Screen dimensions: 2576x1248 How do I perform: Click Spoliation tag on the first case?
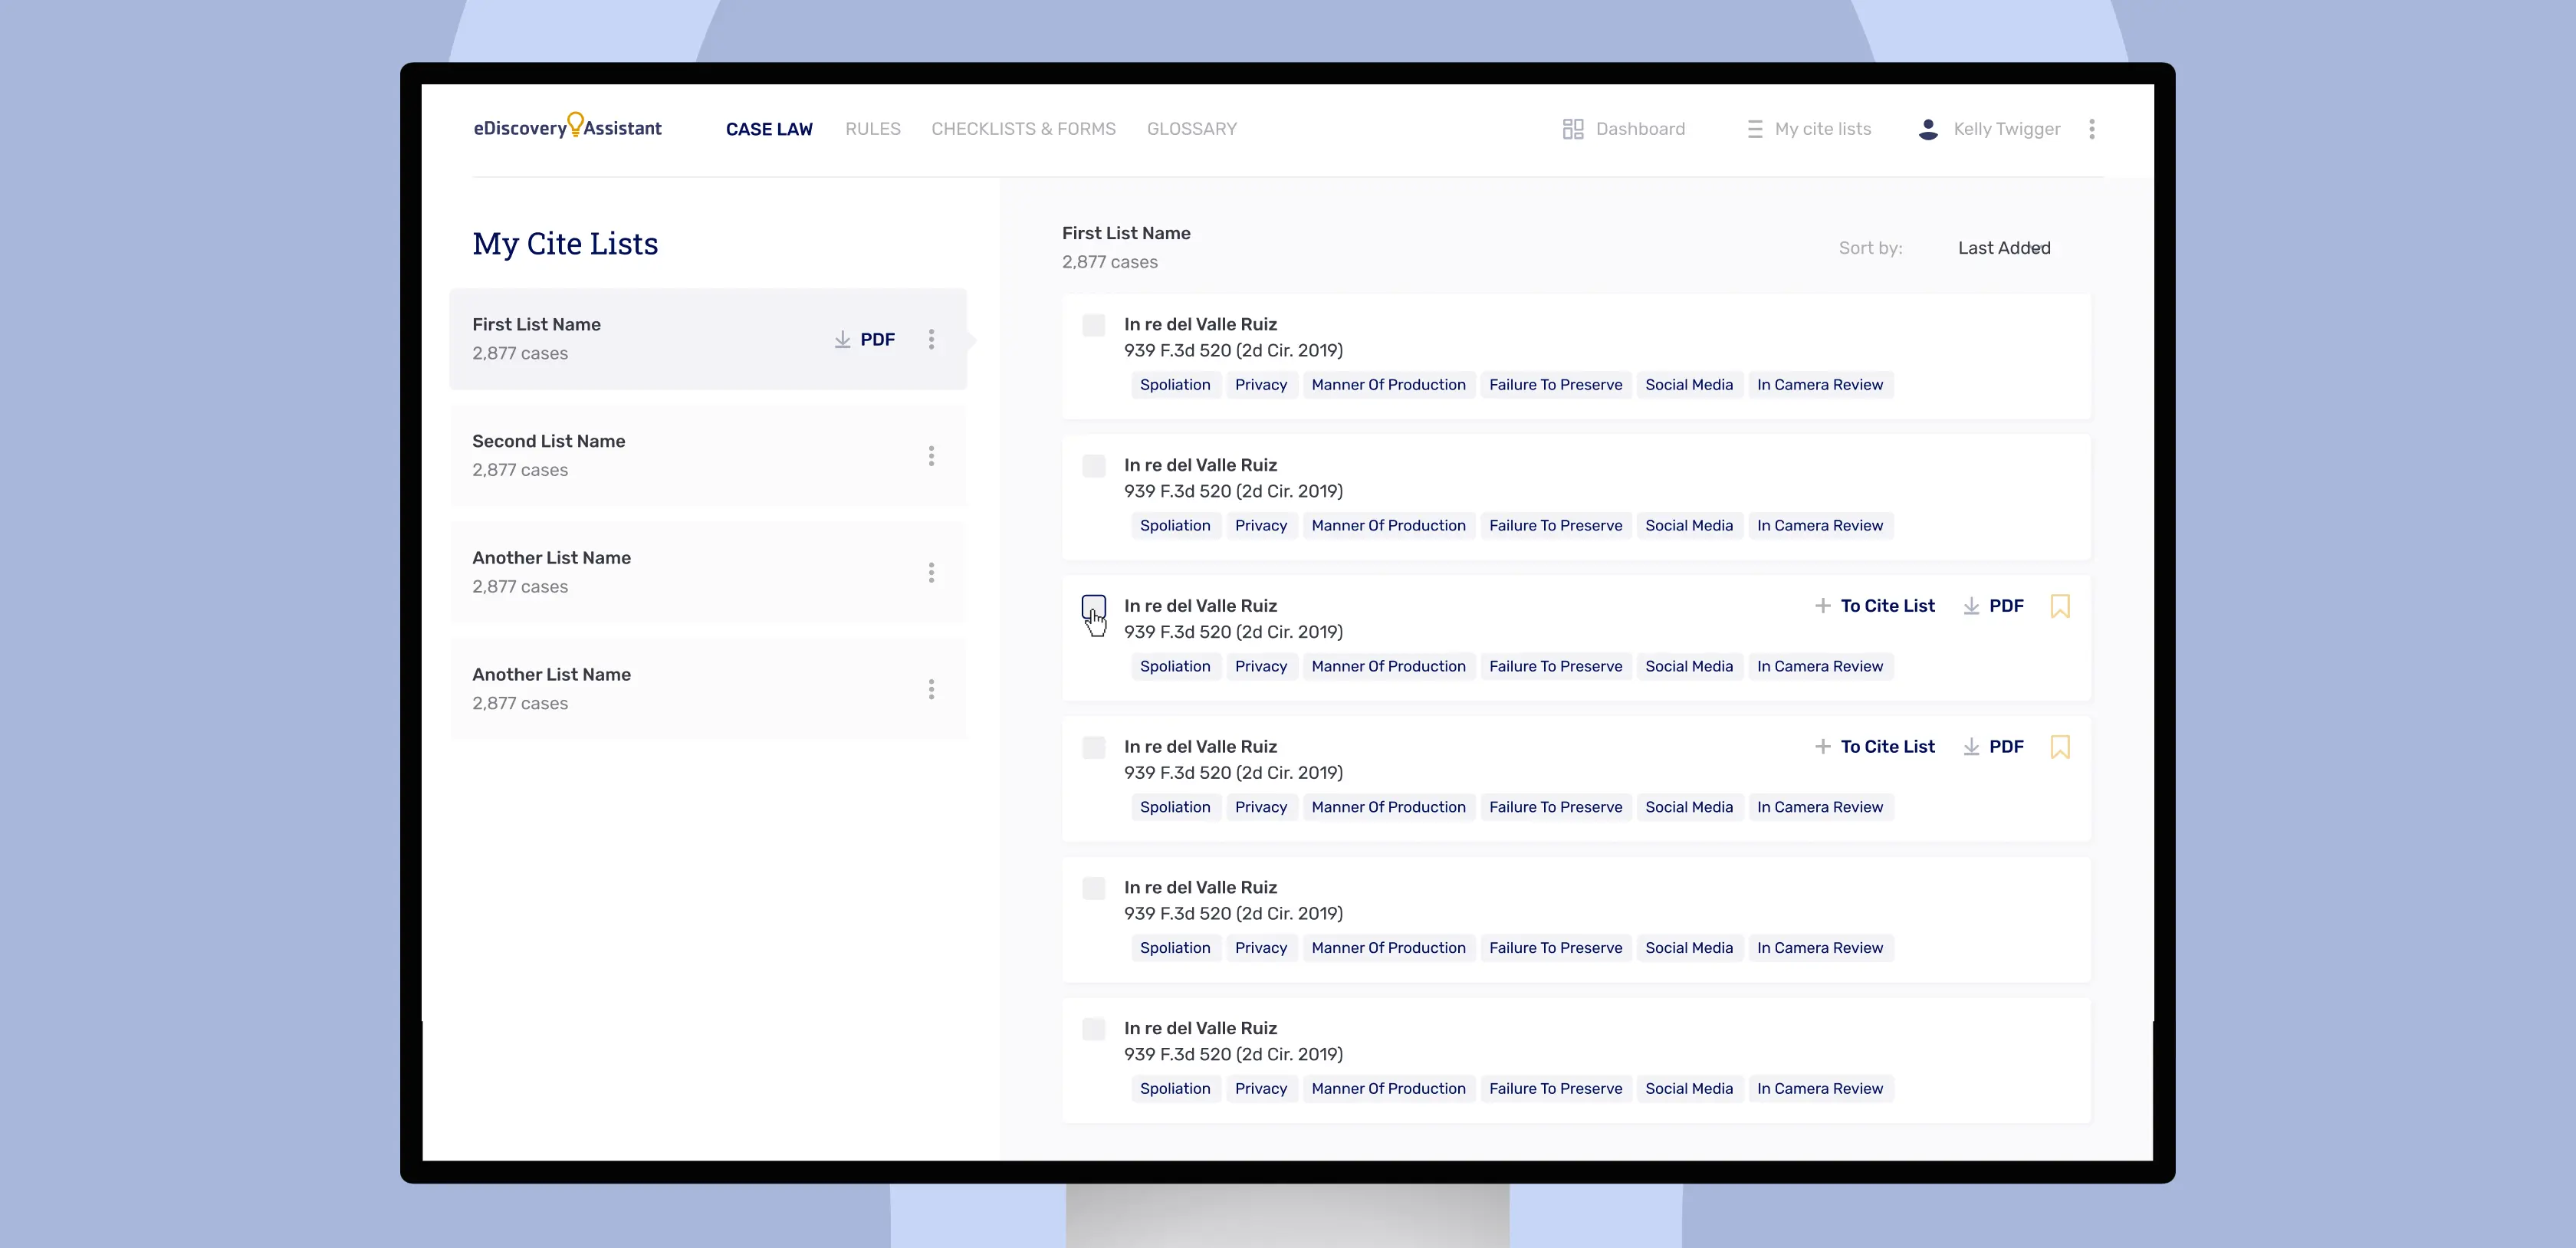[1174, 385]
